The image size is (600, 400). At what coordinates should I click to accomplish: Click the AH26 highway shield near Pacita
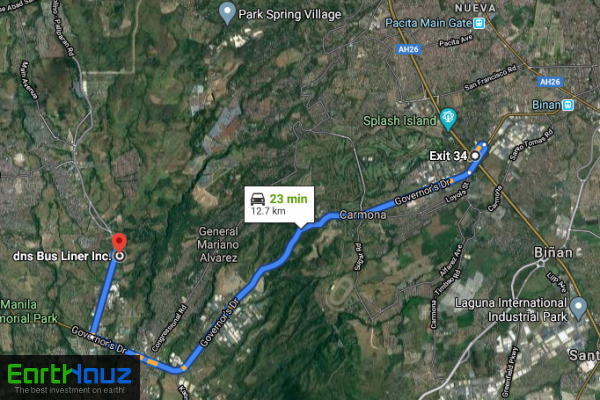coord(408,49)
